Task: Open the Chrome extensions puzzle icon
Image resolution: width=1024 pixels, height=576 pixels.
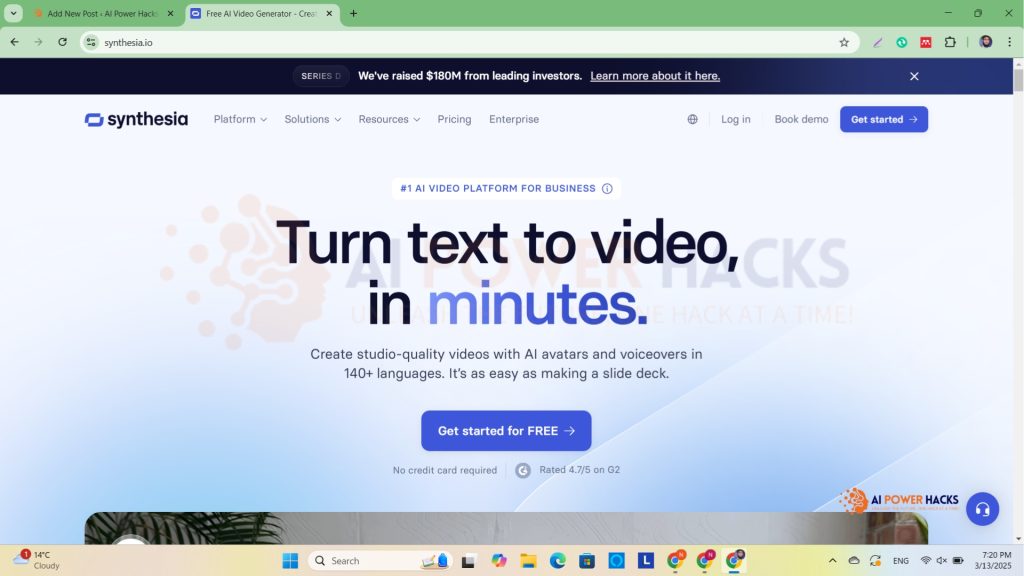Action: (950, 42)
